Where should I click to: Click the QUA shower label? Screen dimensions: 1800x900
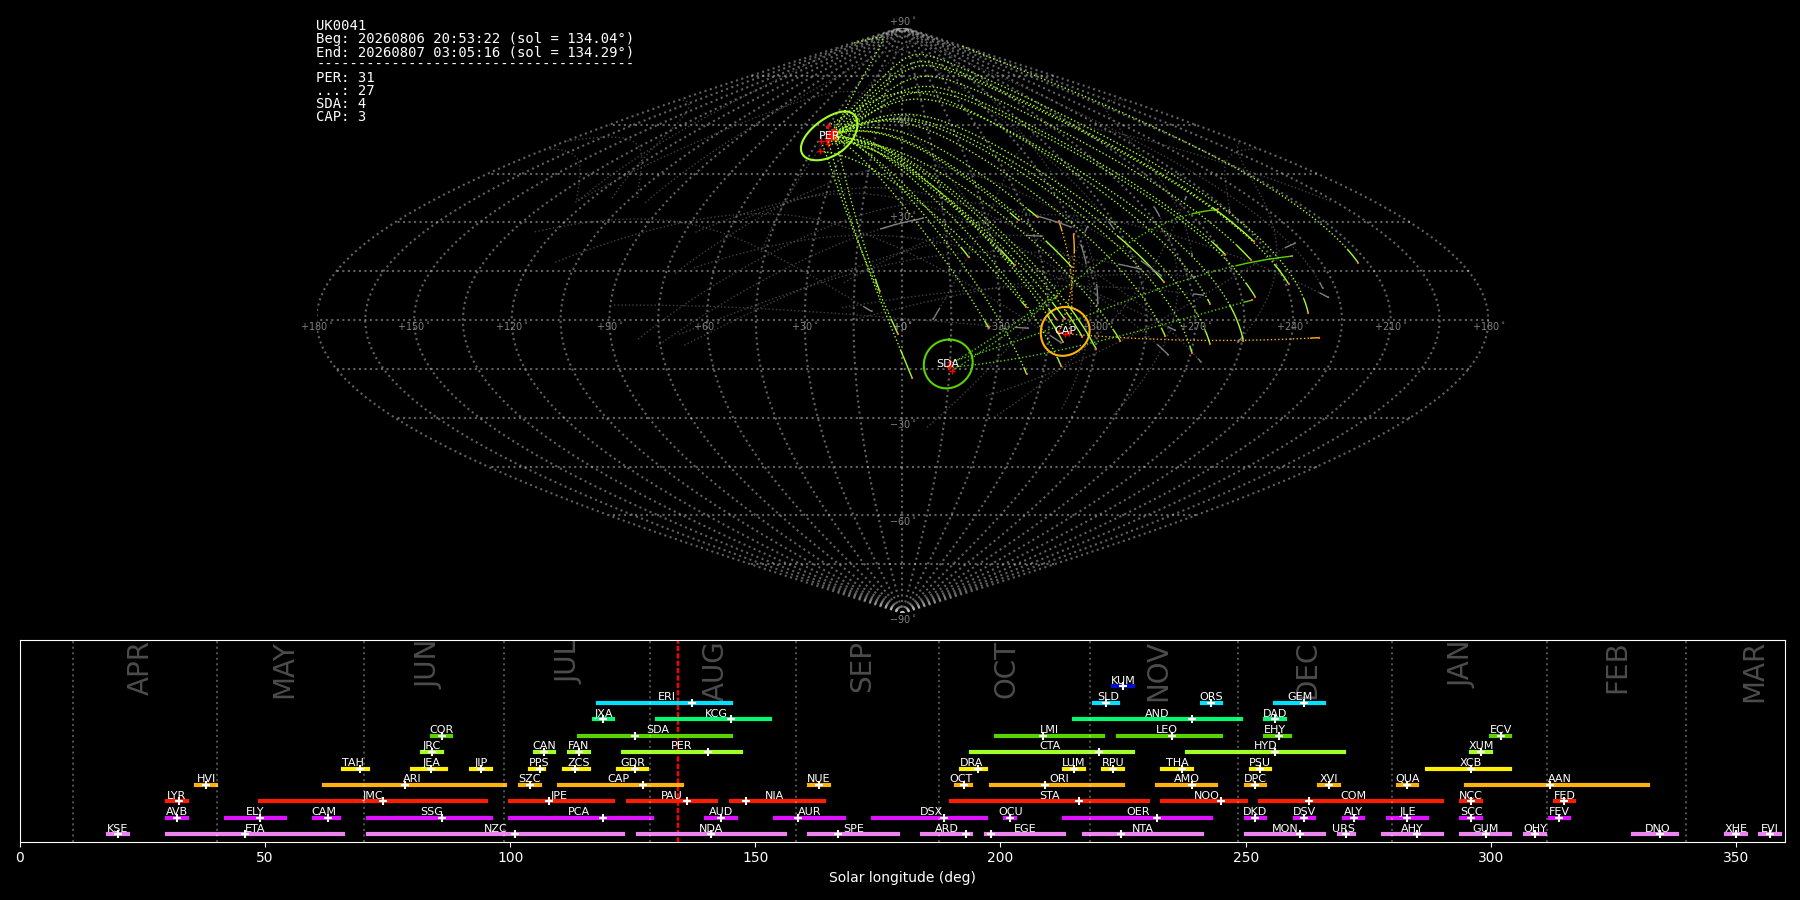[x=1407, y=779]
